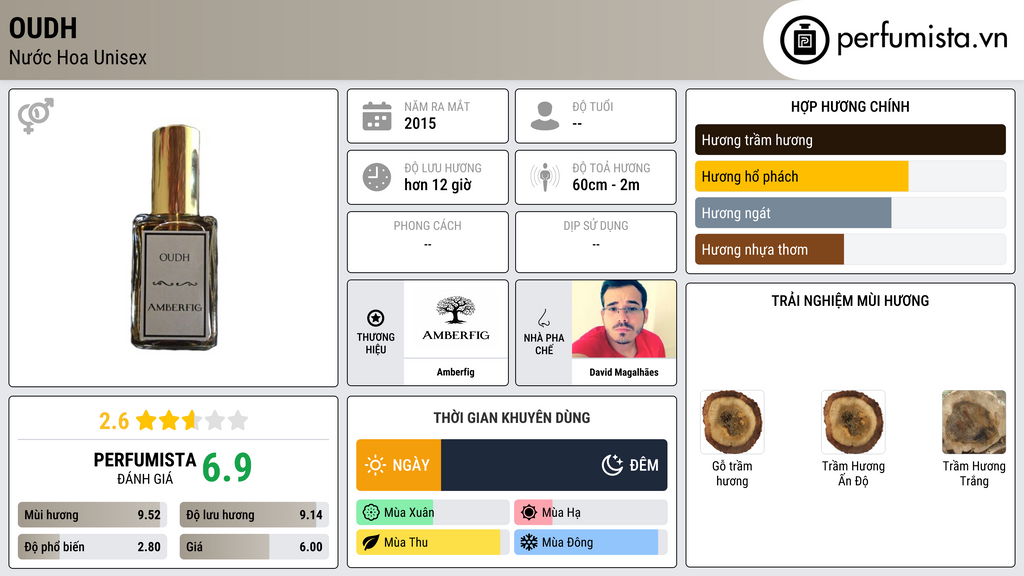Image resolution: width=1024 pixels, height=576 pixels.
Task: Click the calendar icon beside Năm ra mắt
Action: (x=377, y=116)
